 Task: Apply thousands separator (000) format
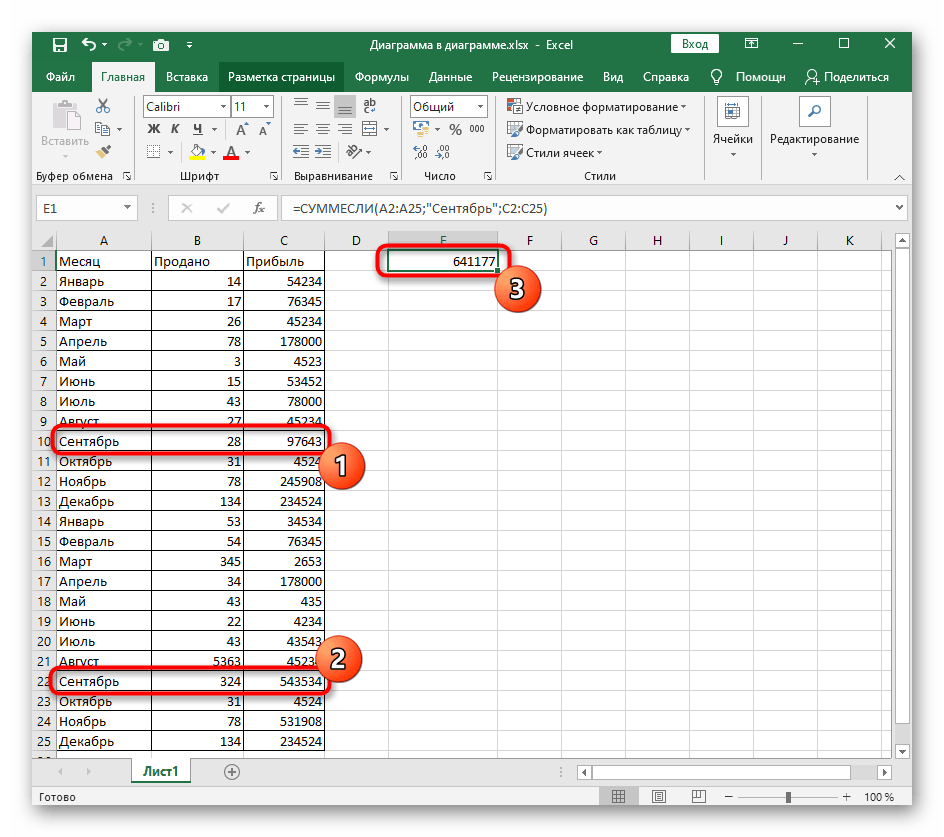477,129
